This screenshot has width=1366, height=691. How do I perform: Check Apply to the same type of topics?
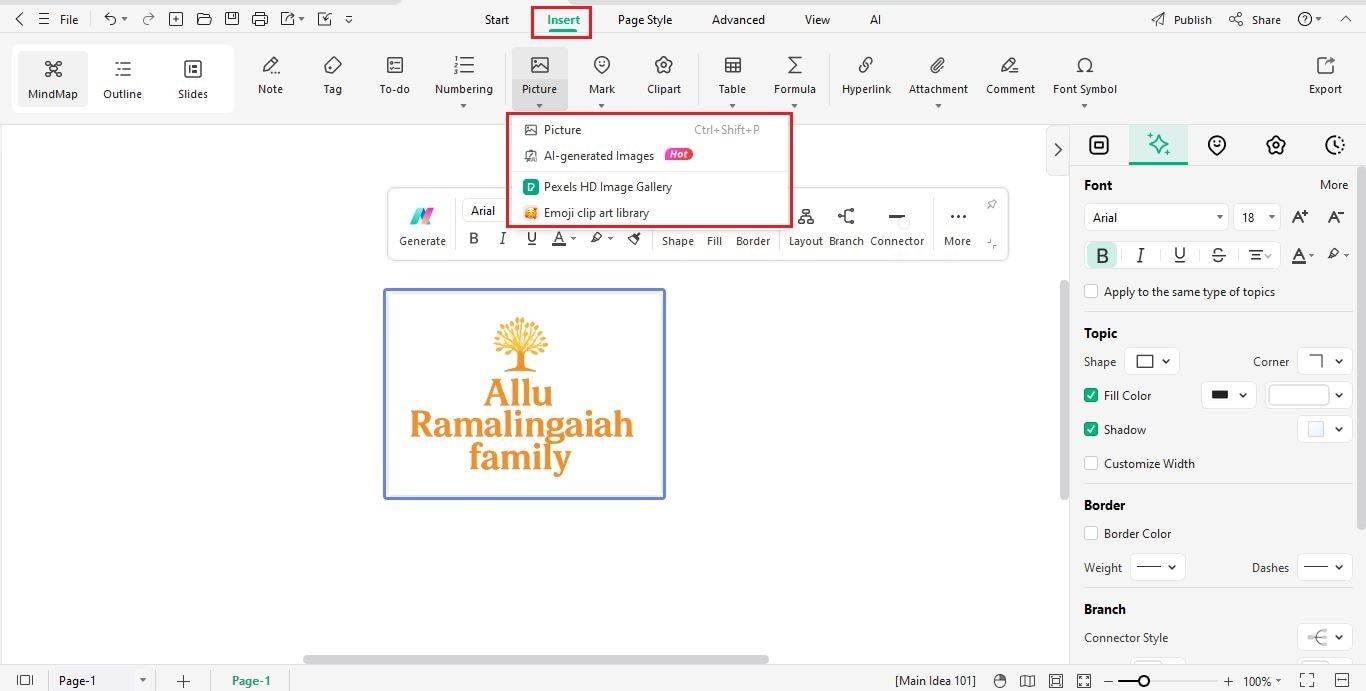pyautogui.click(x=1091, y=292)
